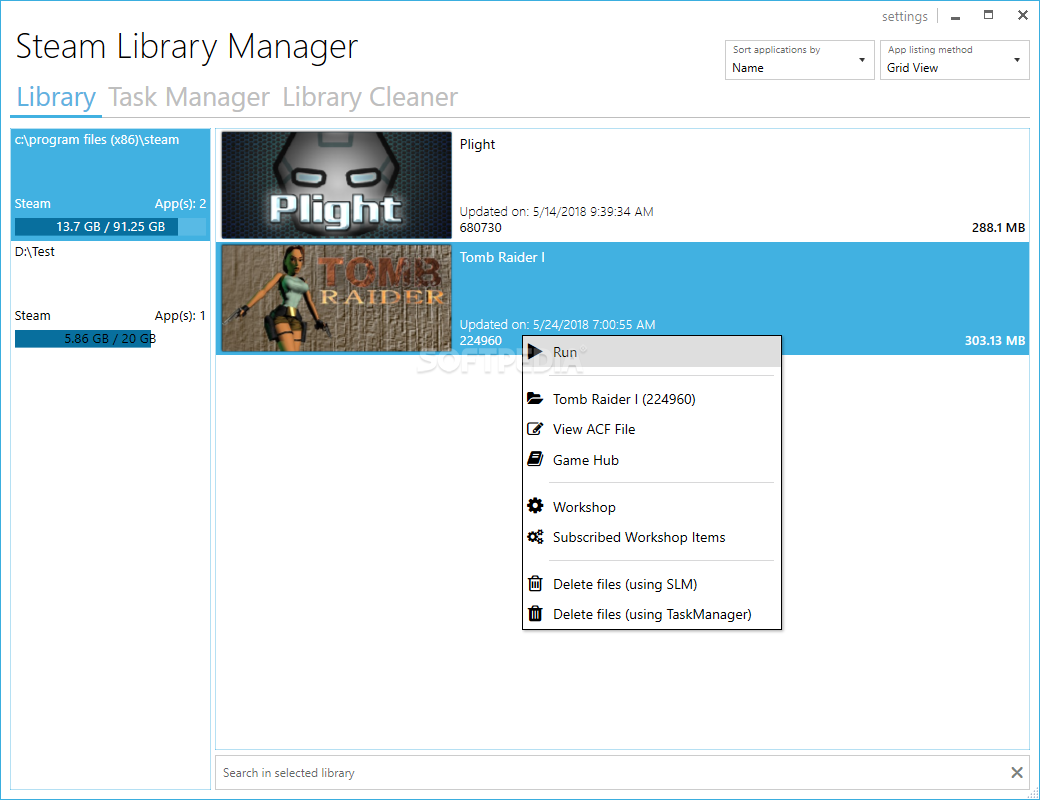The width and height of the screenshot is (1040, 800).
Task: Choose Delete files (using TaskManager)
Action: click(x=652, y=614)
